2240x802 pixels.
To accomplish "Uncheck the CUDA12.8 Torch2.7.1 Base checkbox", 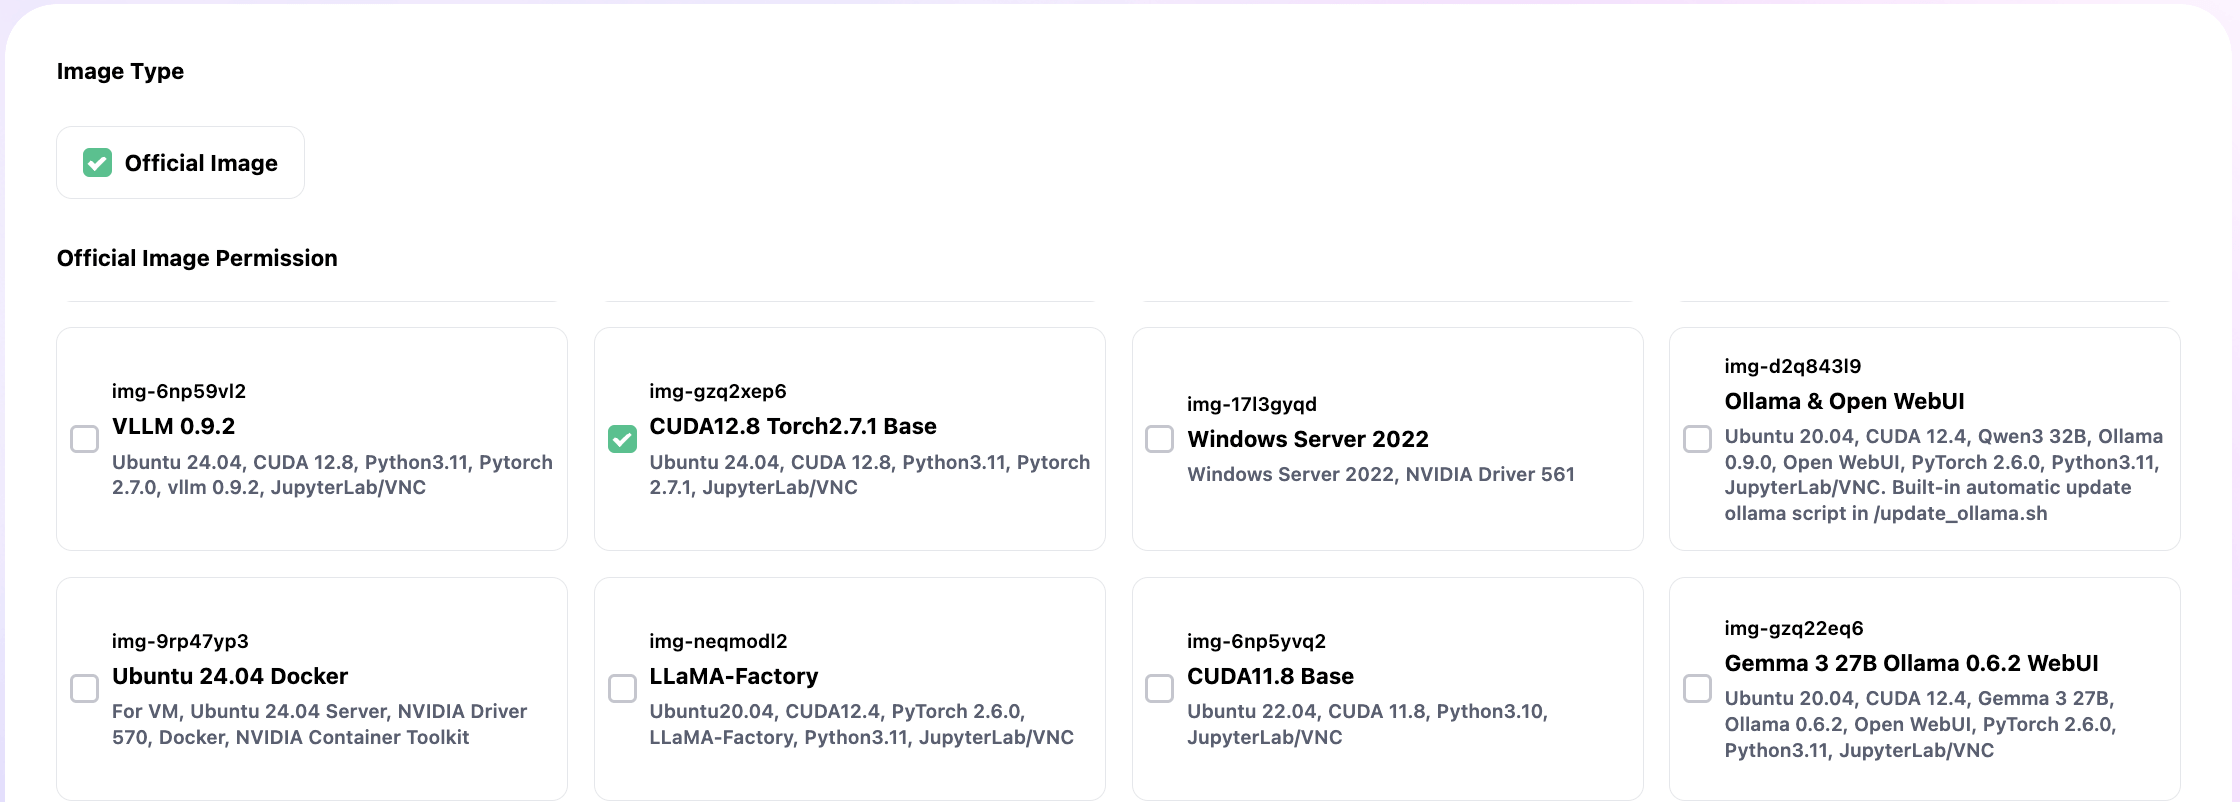I will (x=622, y=439).
